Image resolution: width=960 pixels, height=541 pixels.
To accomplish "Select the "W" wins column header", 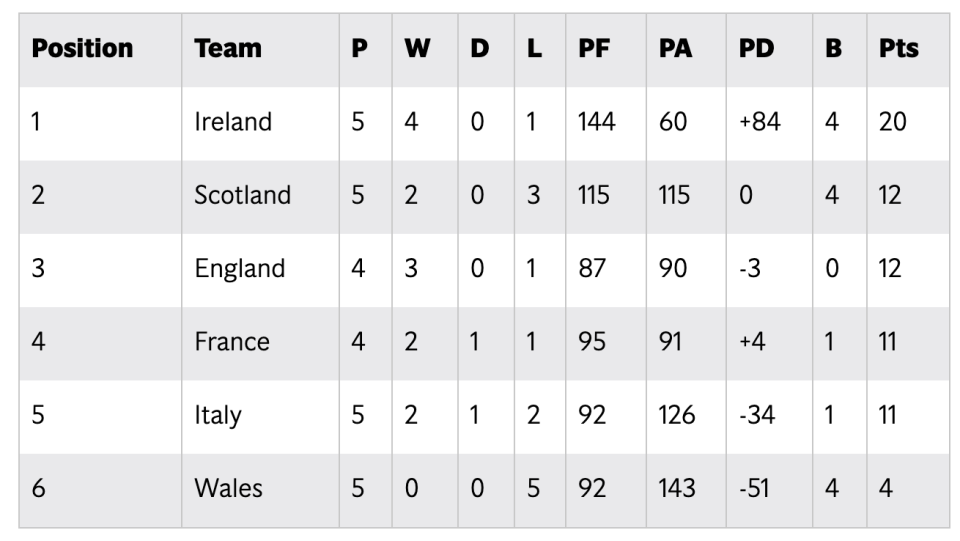I will (417, 49).
